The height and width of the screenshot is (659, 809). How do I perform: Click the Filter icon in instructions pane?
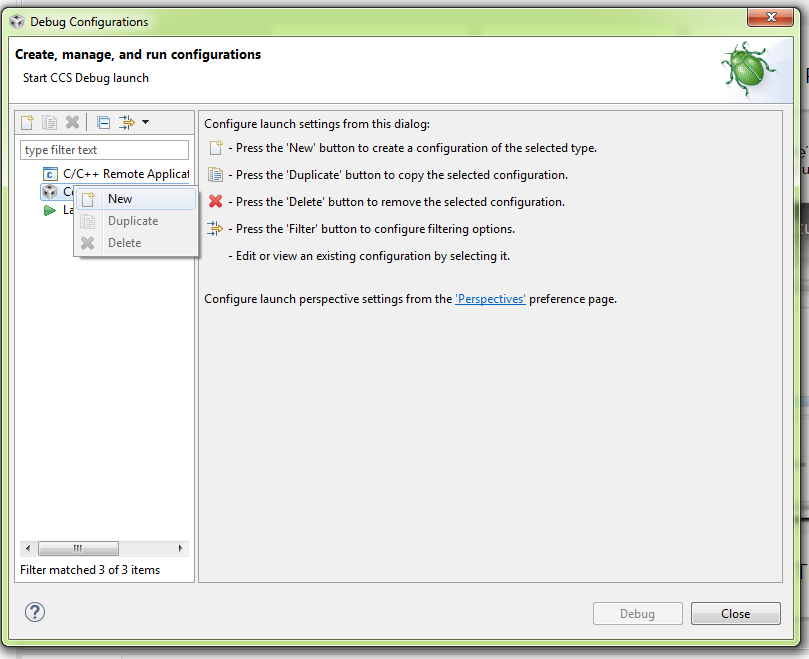pos(215,228)
